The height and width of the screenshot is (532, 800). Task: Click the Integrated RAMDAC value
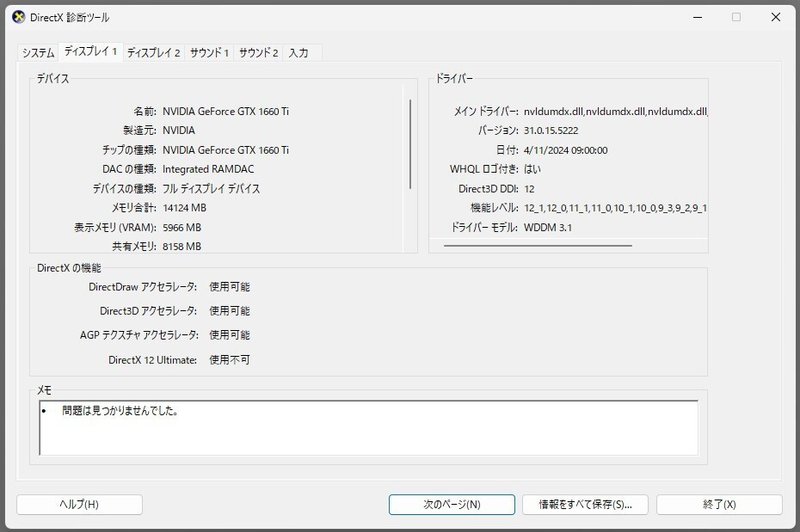(208, 169)
